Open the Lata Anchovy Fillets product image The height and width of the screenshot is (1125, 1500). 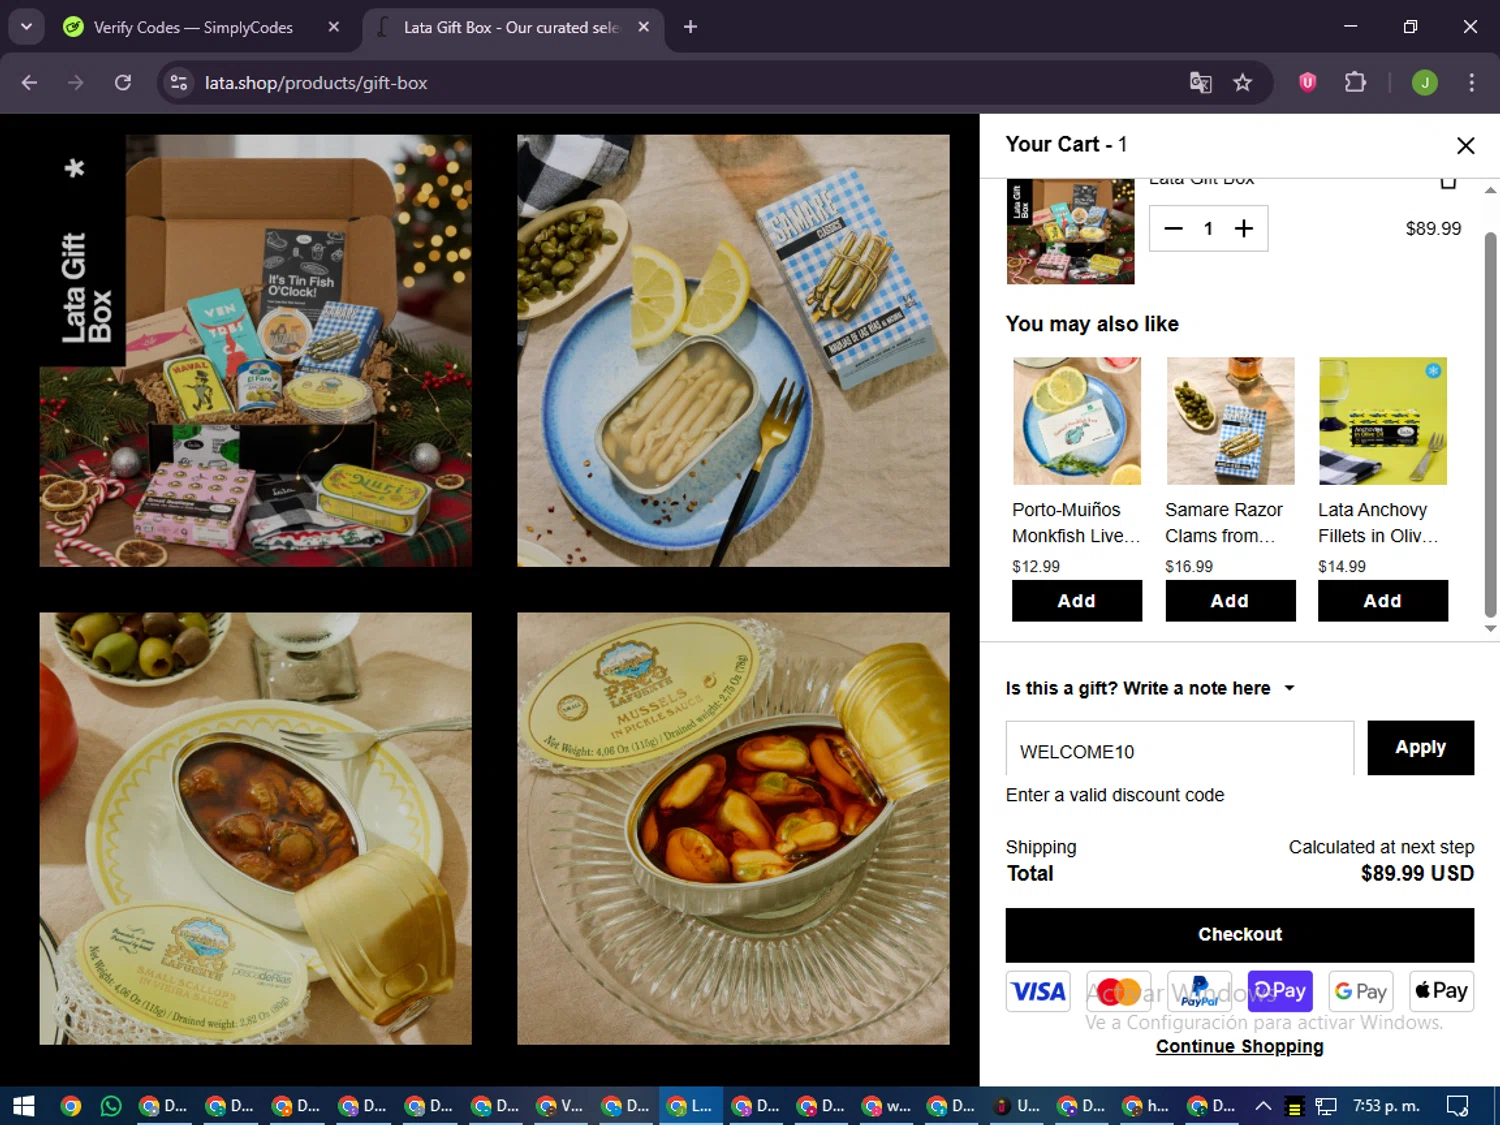1383,421
